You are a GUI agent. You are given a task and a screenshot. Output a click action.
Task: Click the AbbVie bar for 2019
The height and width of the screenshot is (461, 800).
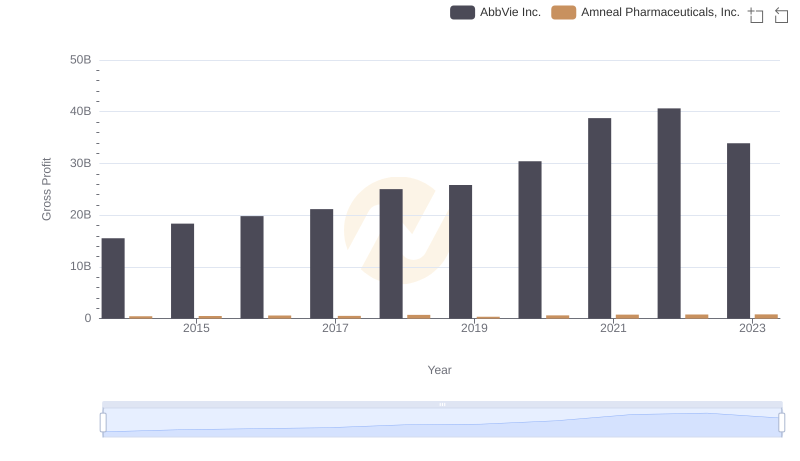click(461, 252)
